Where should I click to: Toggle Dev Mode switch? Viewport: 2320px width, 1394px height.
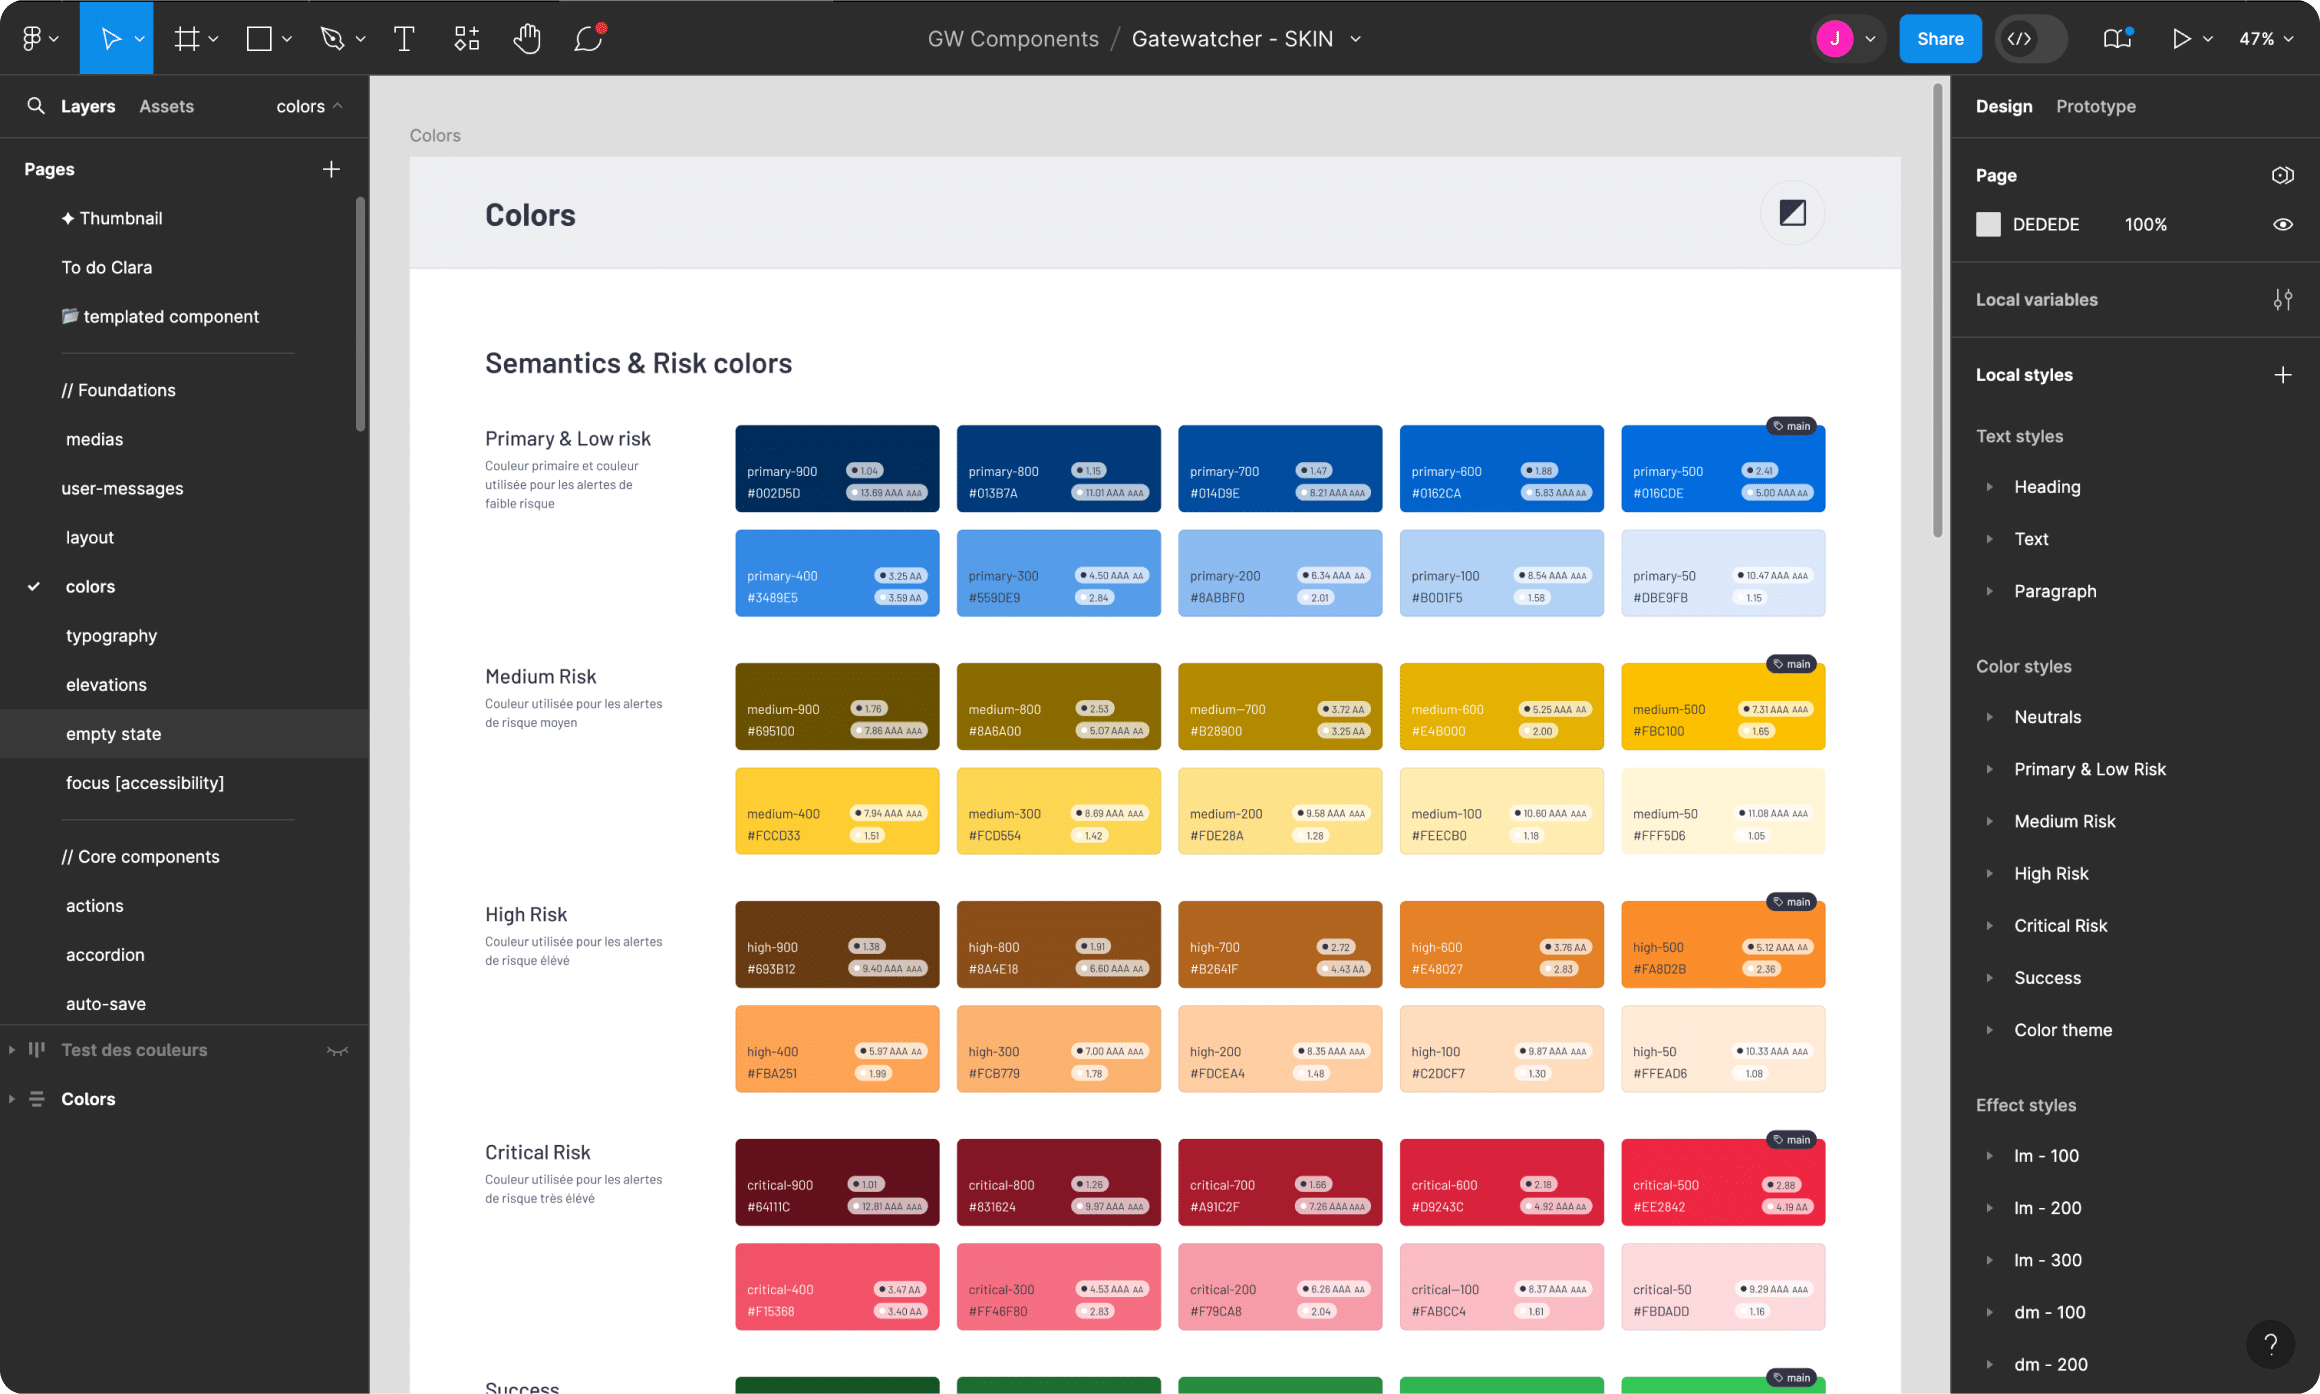tap(2031, 38)
